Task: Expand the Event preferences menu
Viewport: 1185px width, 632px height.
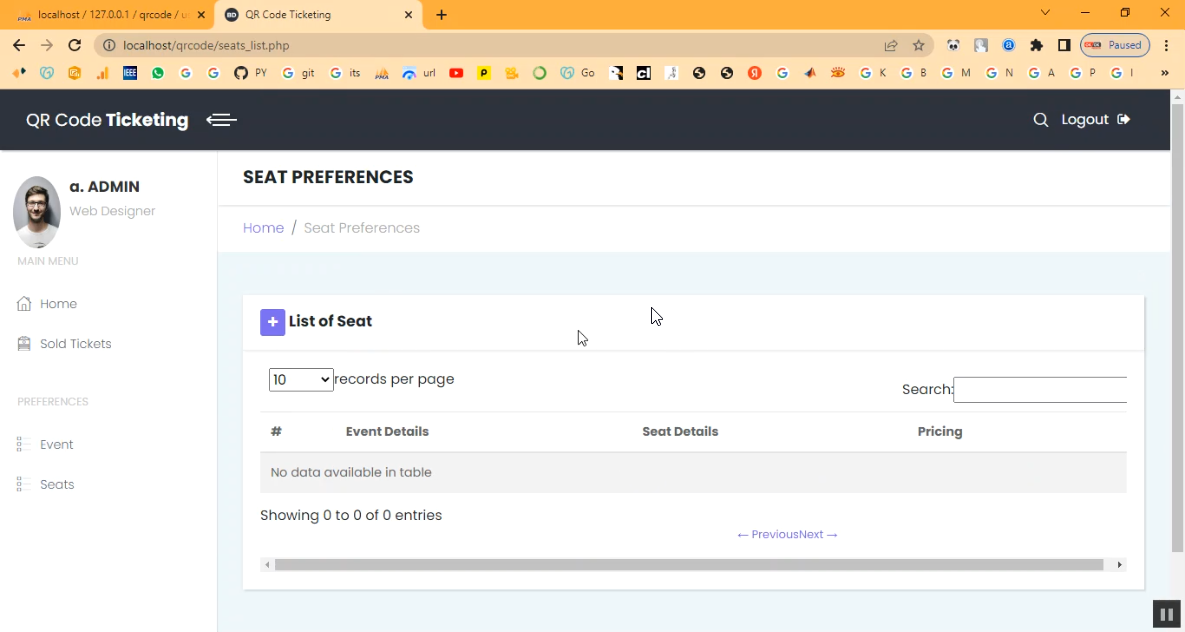Action: coord(57,445)
